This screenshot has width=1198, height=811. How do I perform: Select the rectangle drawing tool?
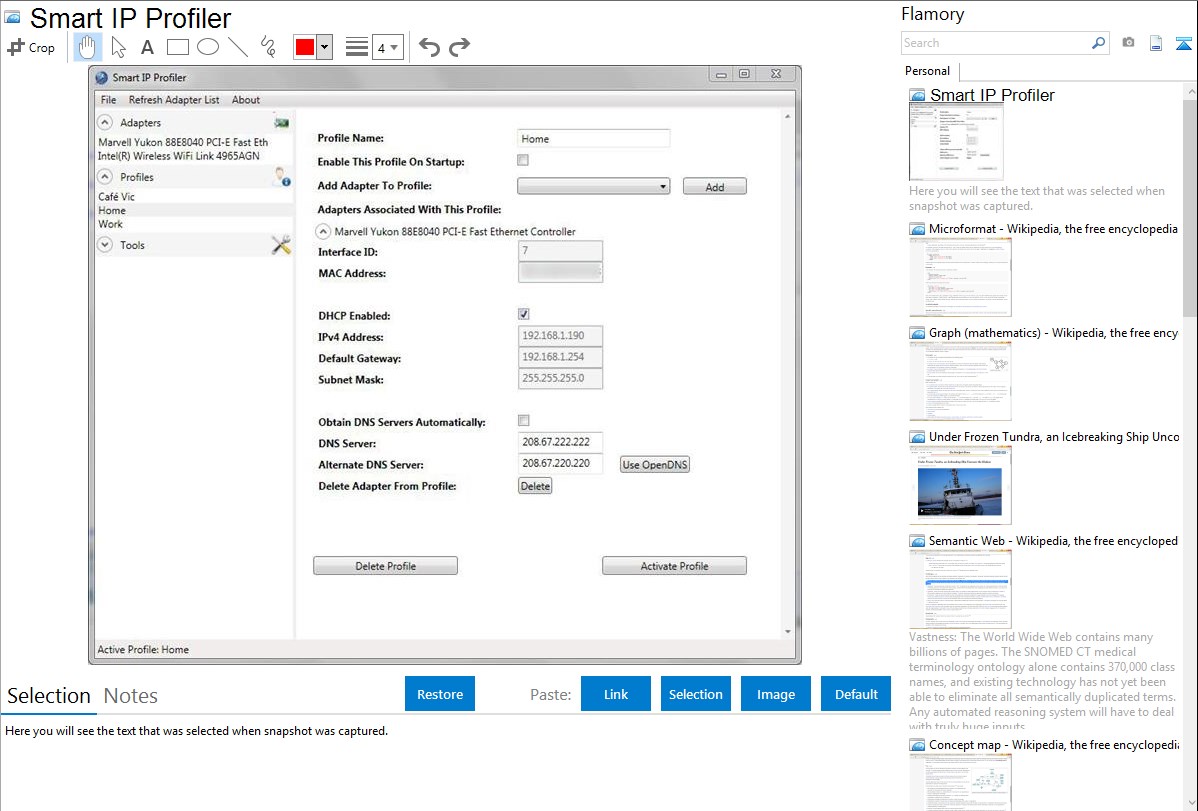click(x=177, y=47)
